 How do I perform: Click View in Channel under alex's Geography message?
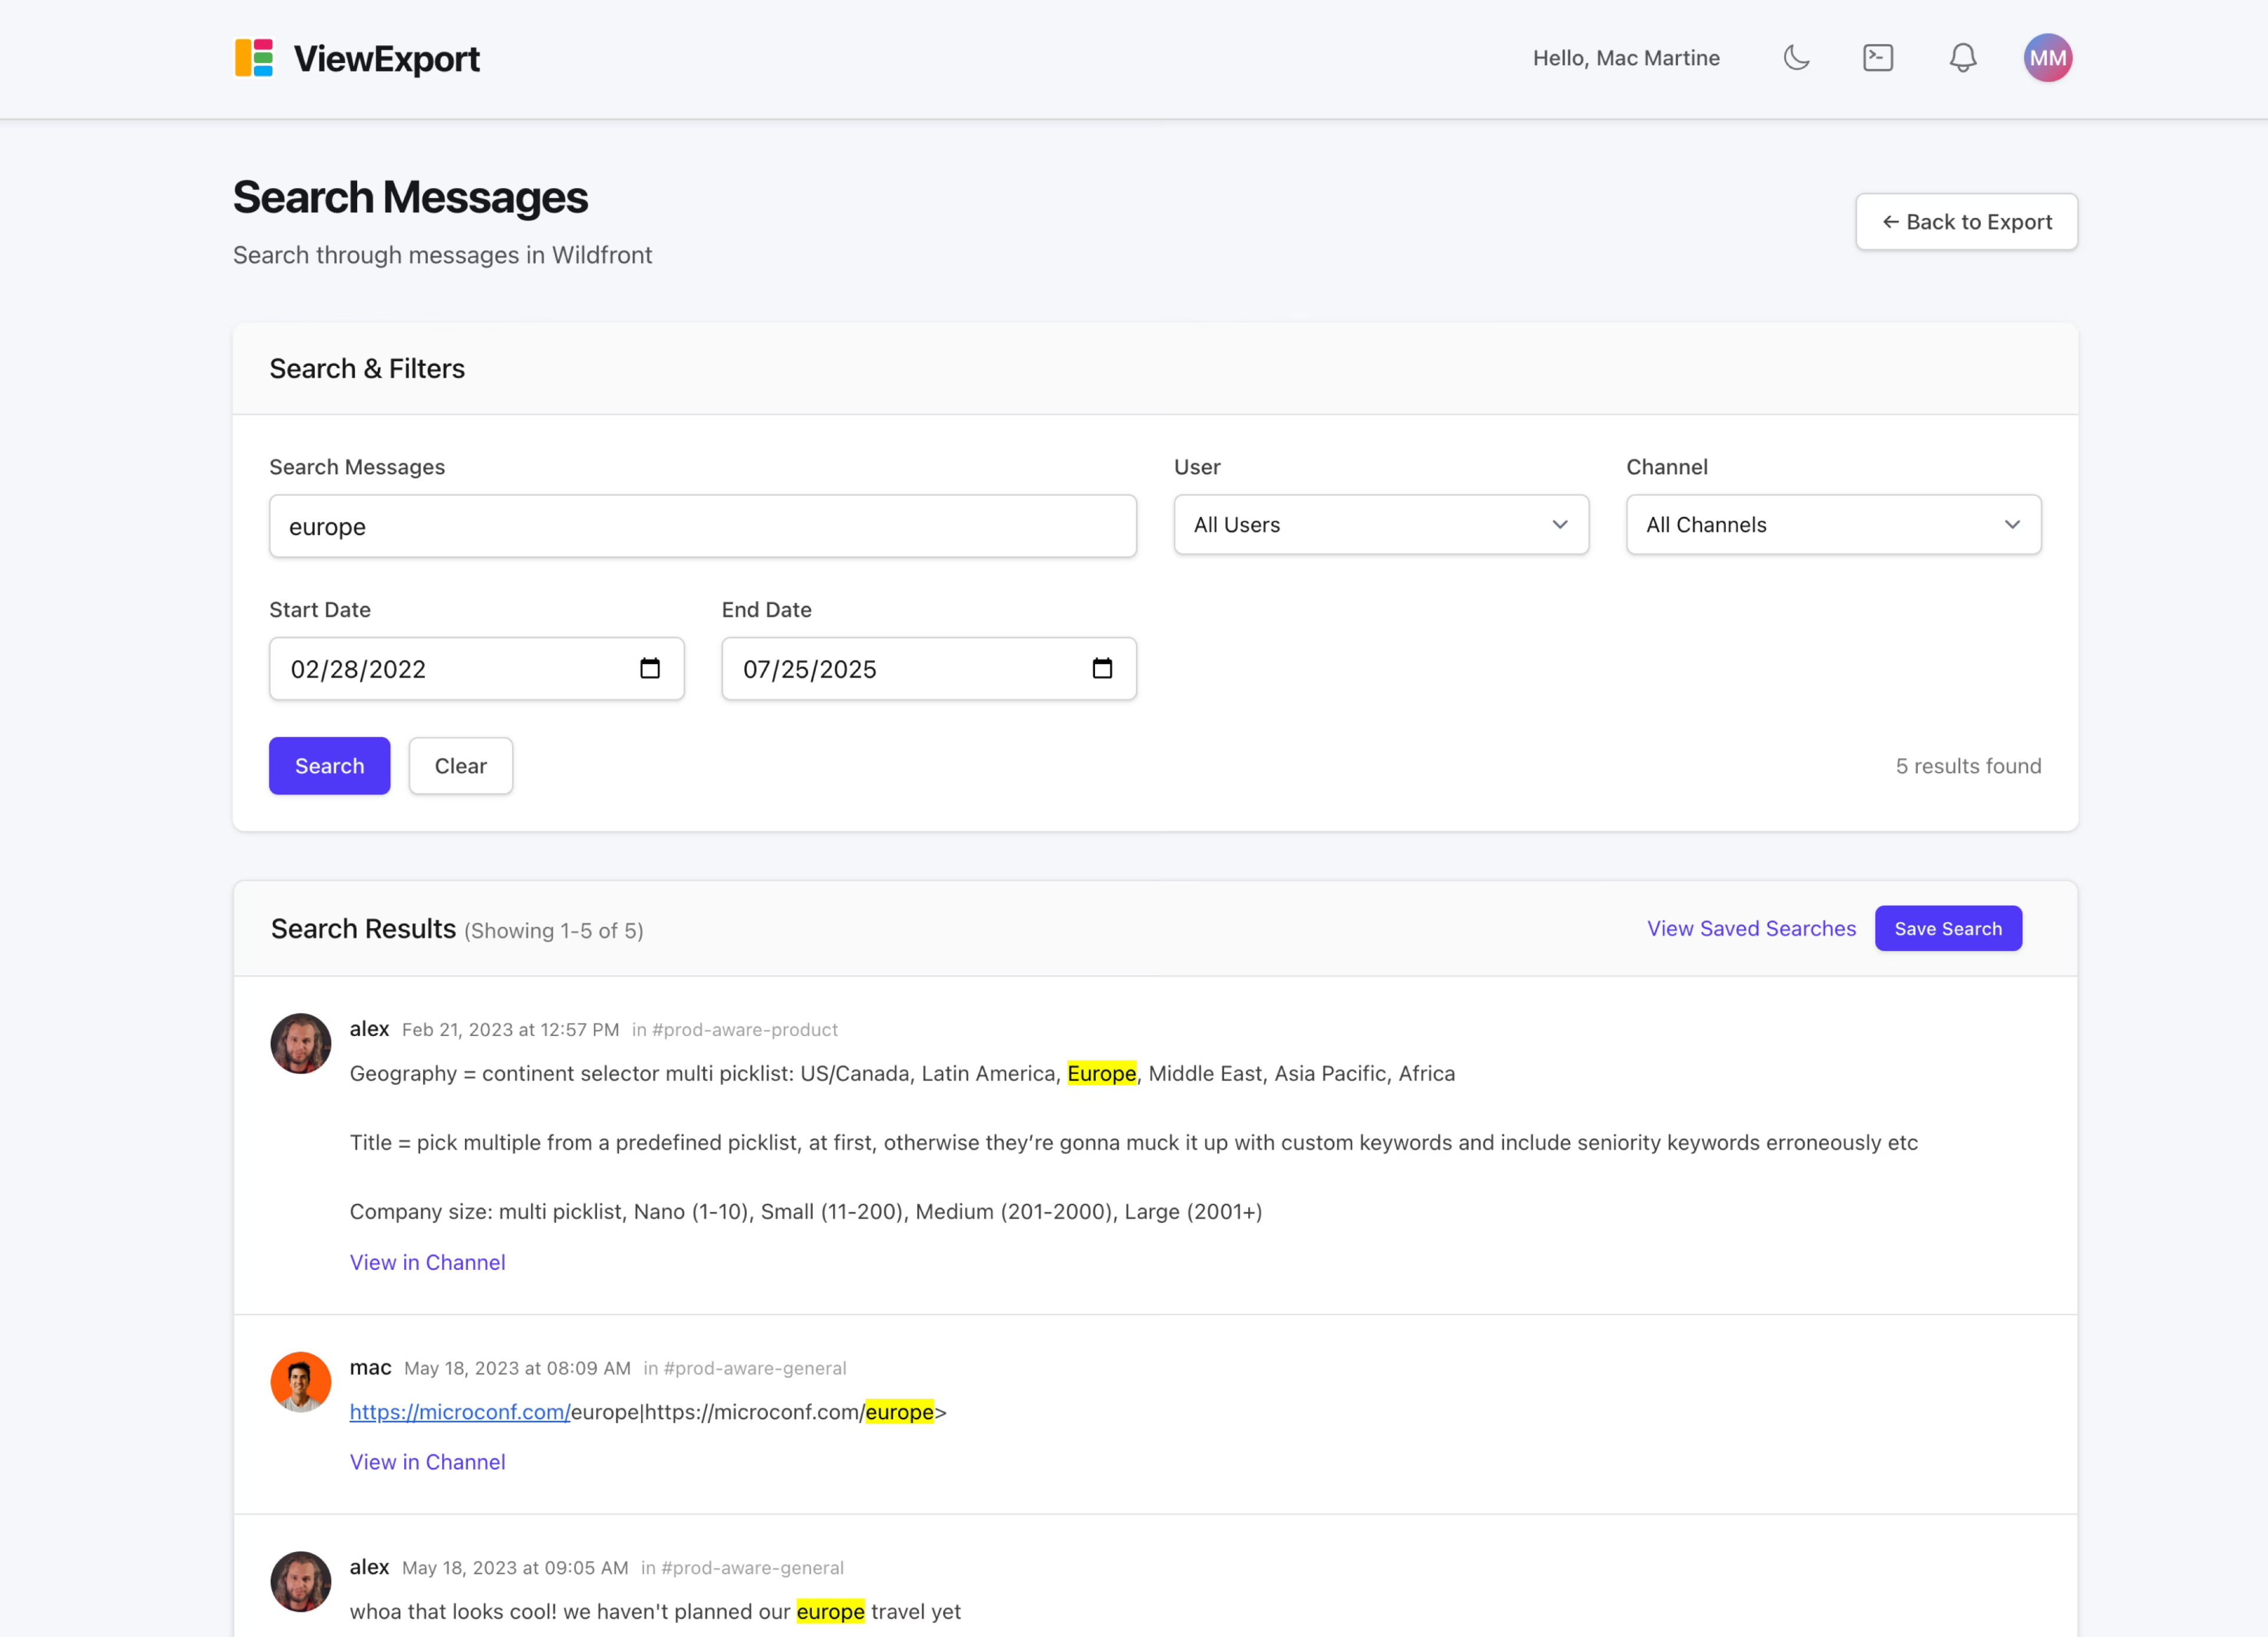tap(427, 1262)
